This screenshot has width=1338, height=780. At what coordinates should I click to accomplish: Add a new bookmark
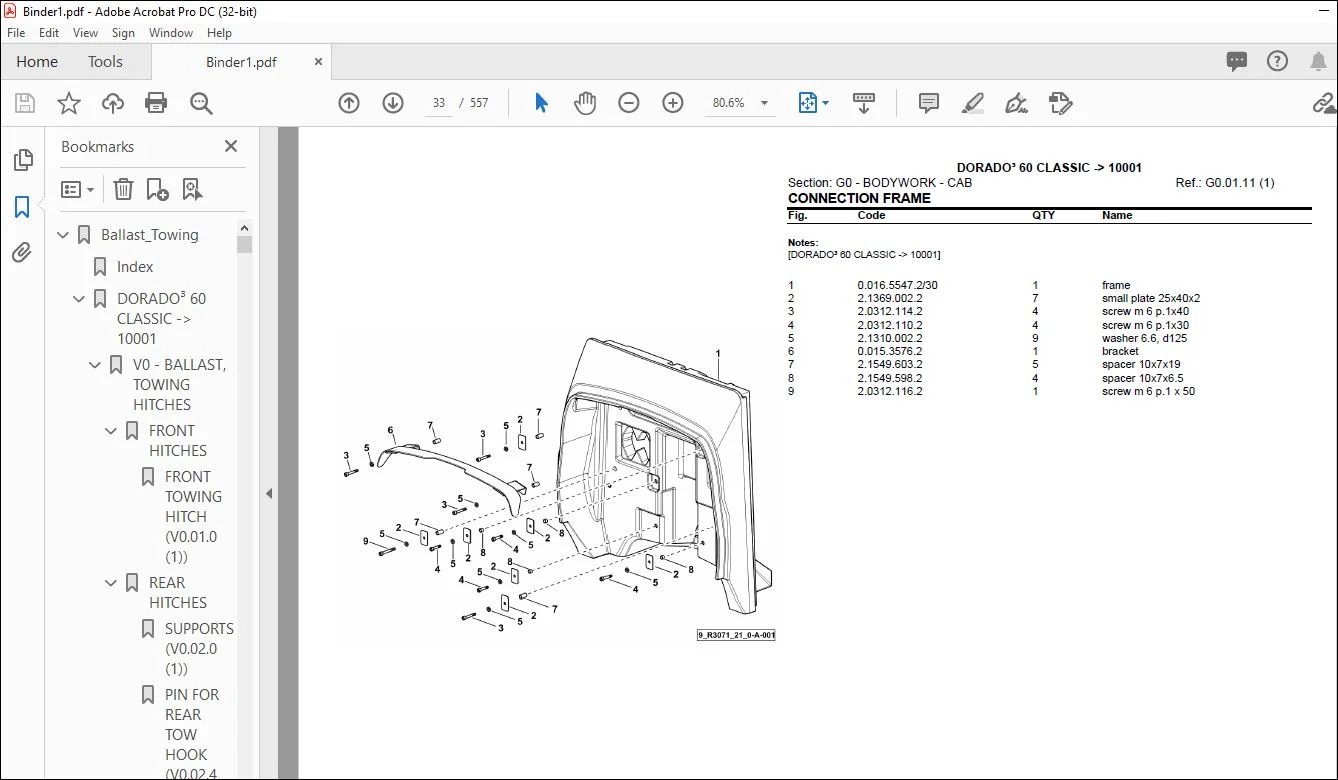tap(157, 189)
